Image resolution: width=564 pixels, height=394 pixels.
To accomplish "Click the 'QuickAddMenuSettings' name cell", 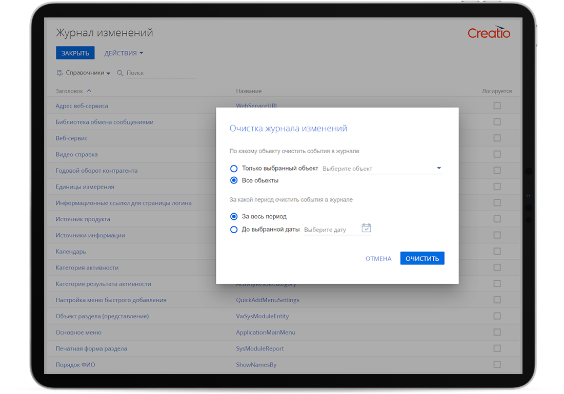I will pos(267,300).
